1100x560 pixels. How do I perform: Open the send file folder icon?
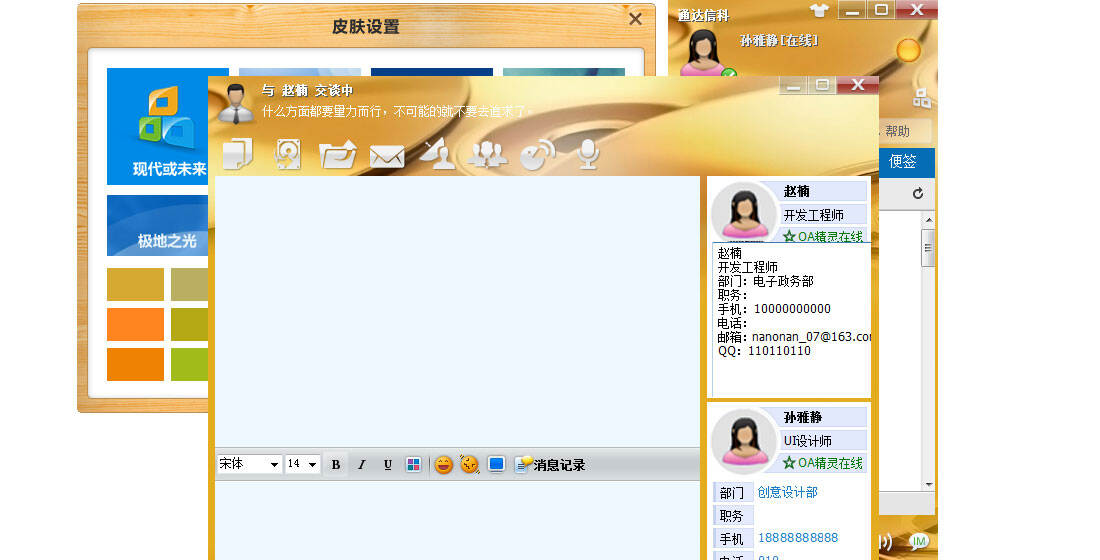coord(337,155)
